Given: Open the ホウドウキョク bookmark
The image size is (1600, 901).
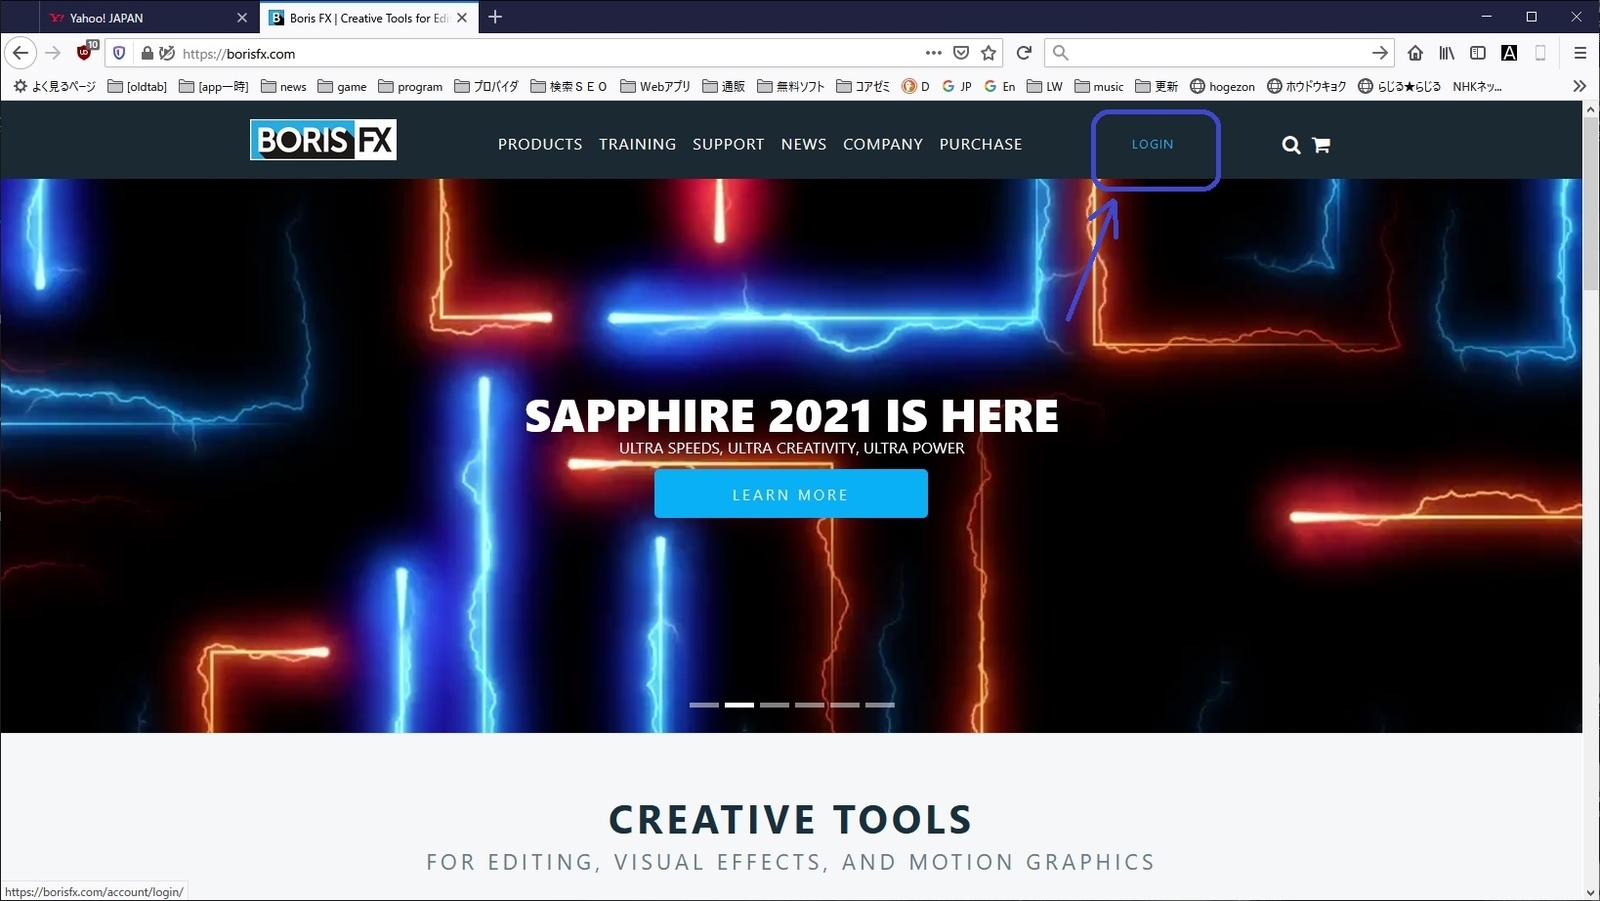Looking at the screenshot, I should 1306,87.
